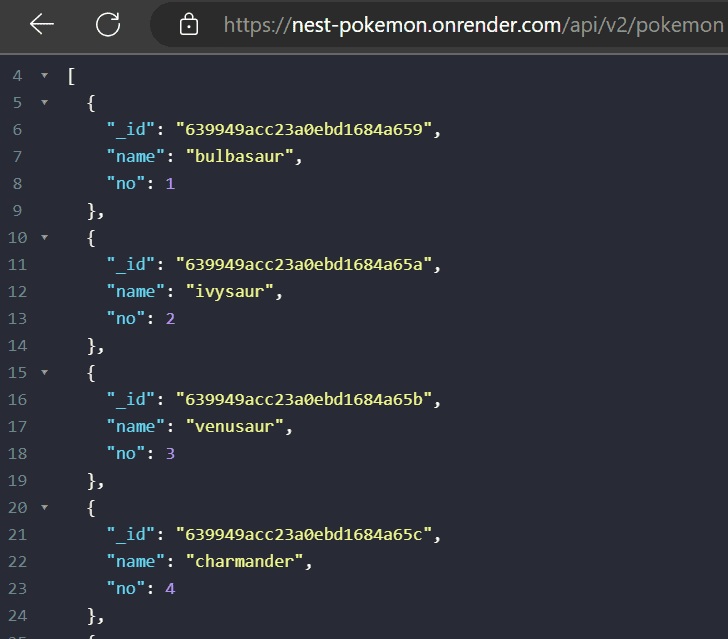The height and width of the screenshot is (639, 728).
Task: Select the name value "venusaur"
Action: click(x=234, y=426)
